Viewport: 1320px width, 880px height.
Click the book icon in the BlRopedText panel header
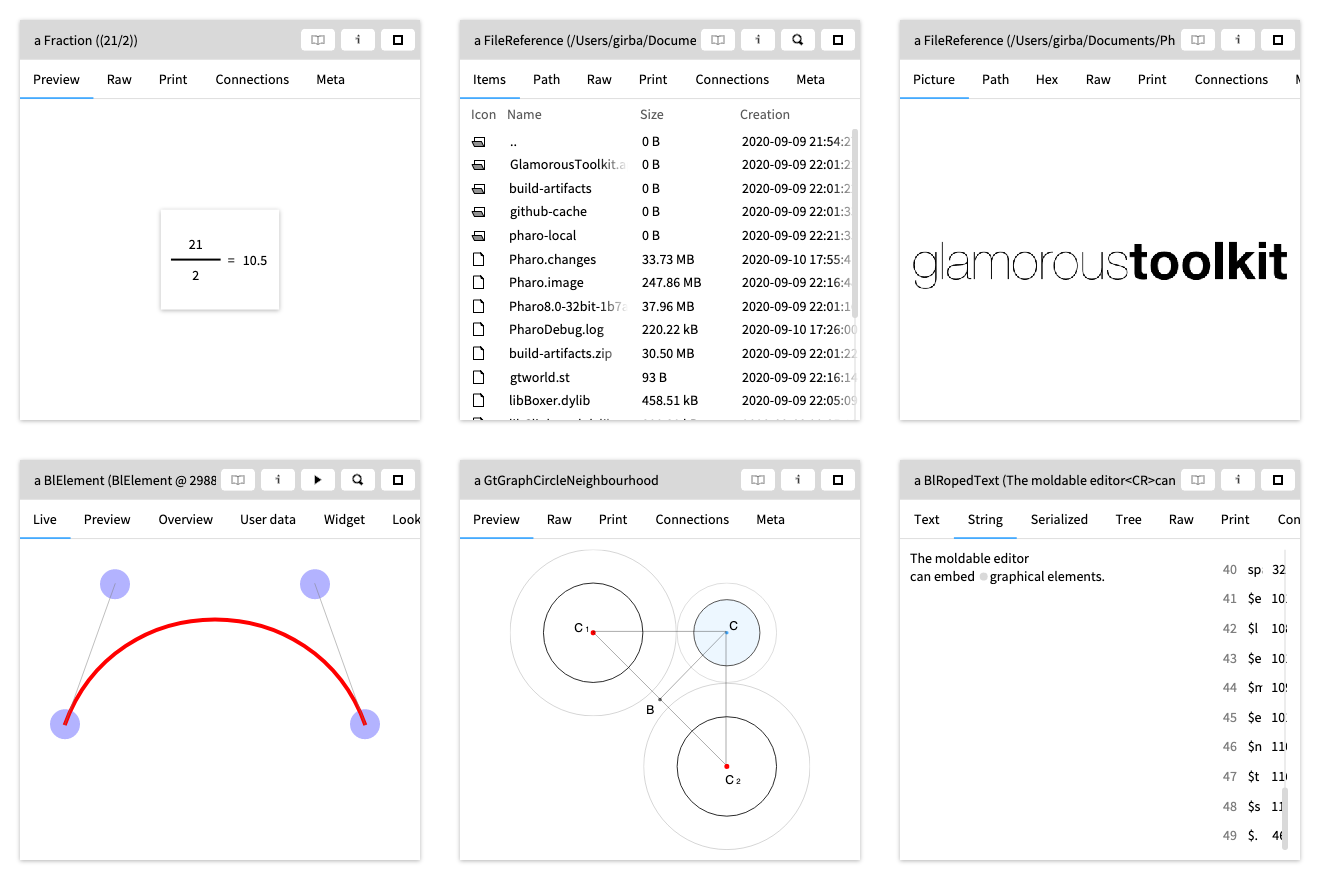(x=1198, y=480)
